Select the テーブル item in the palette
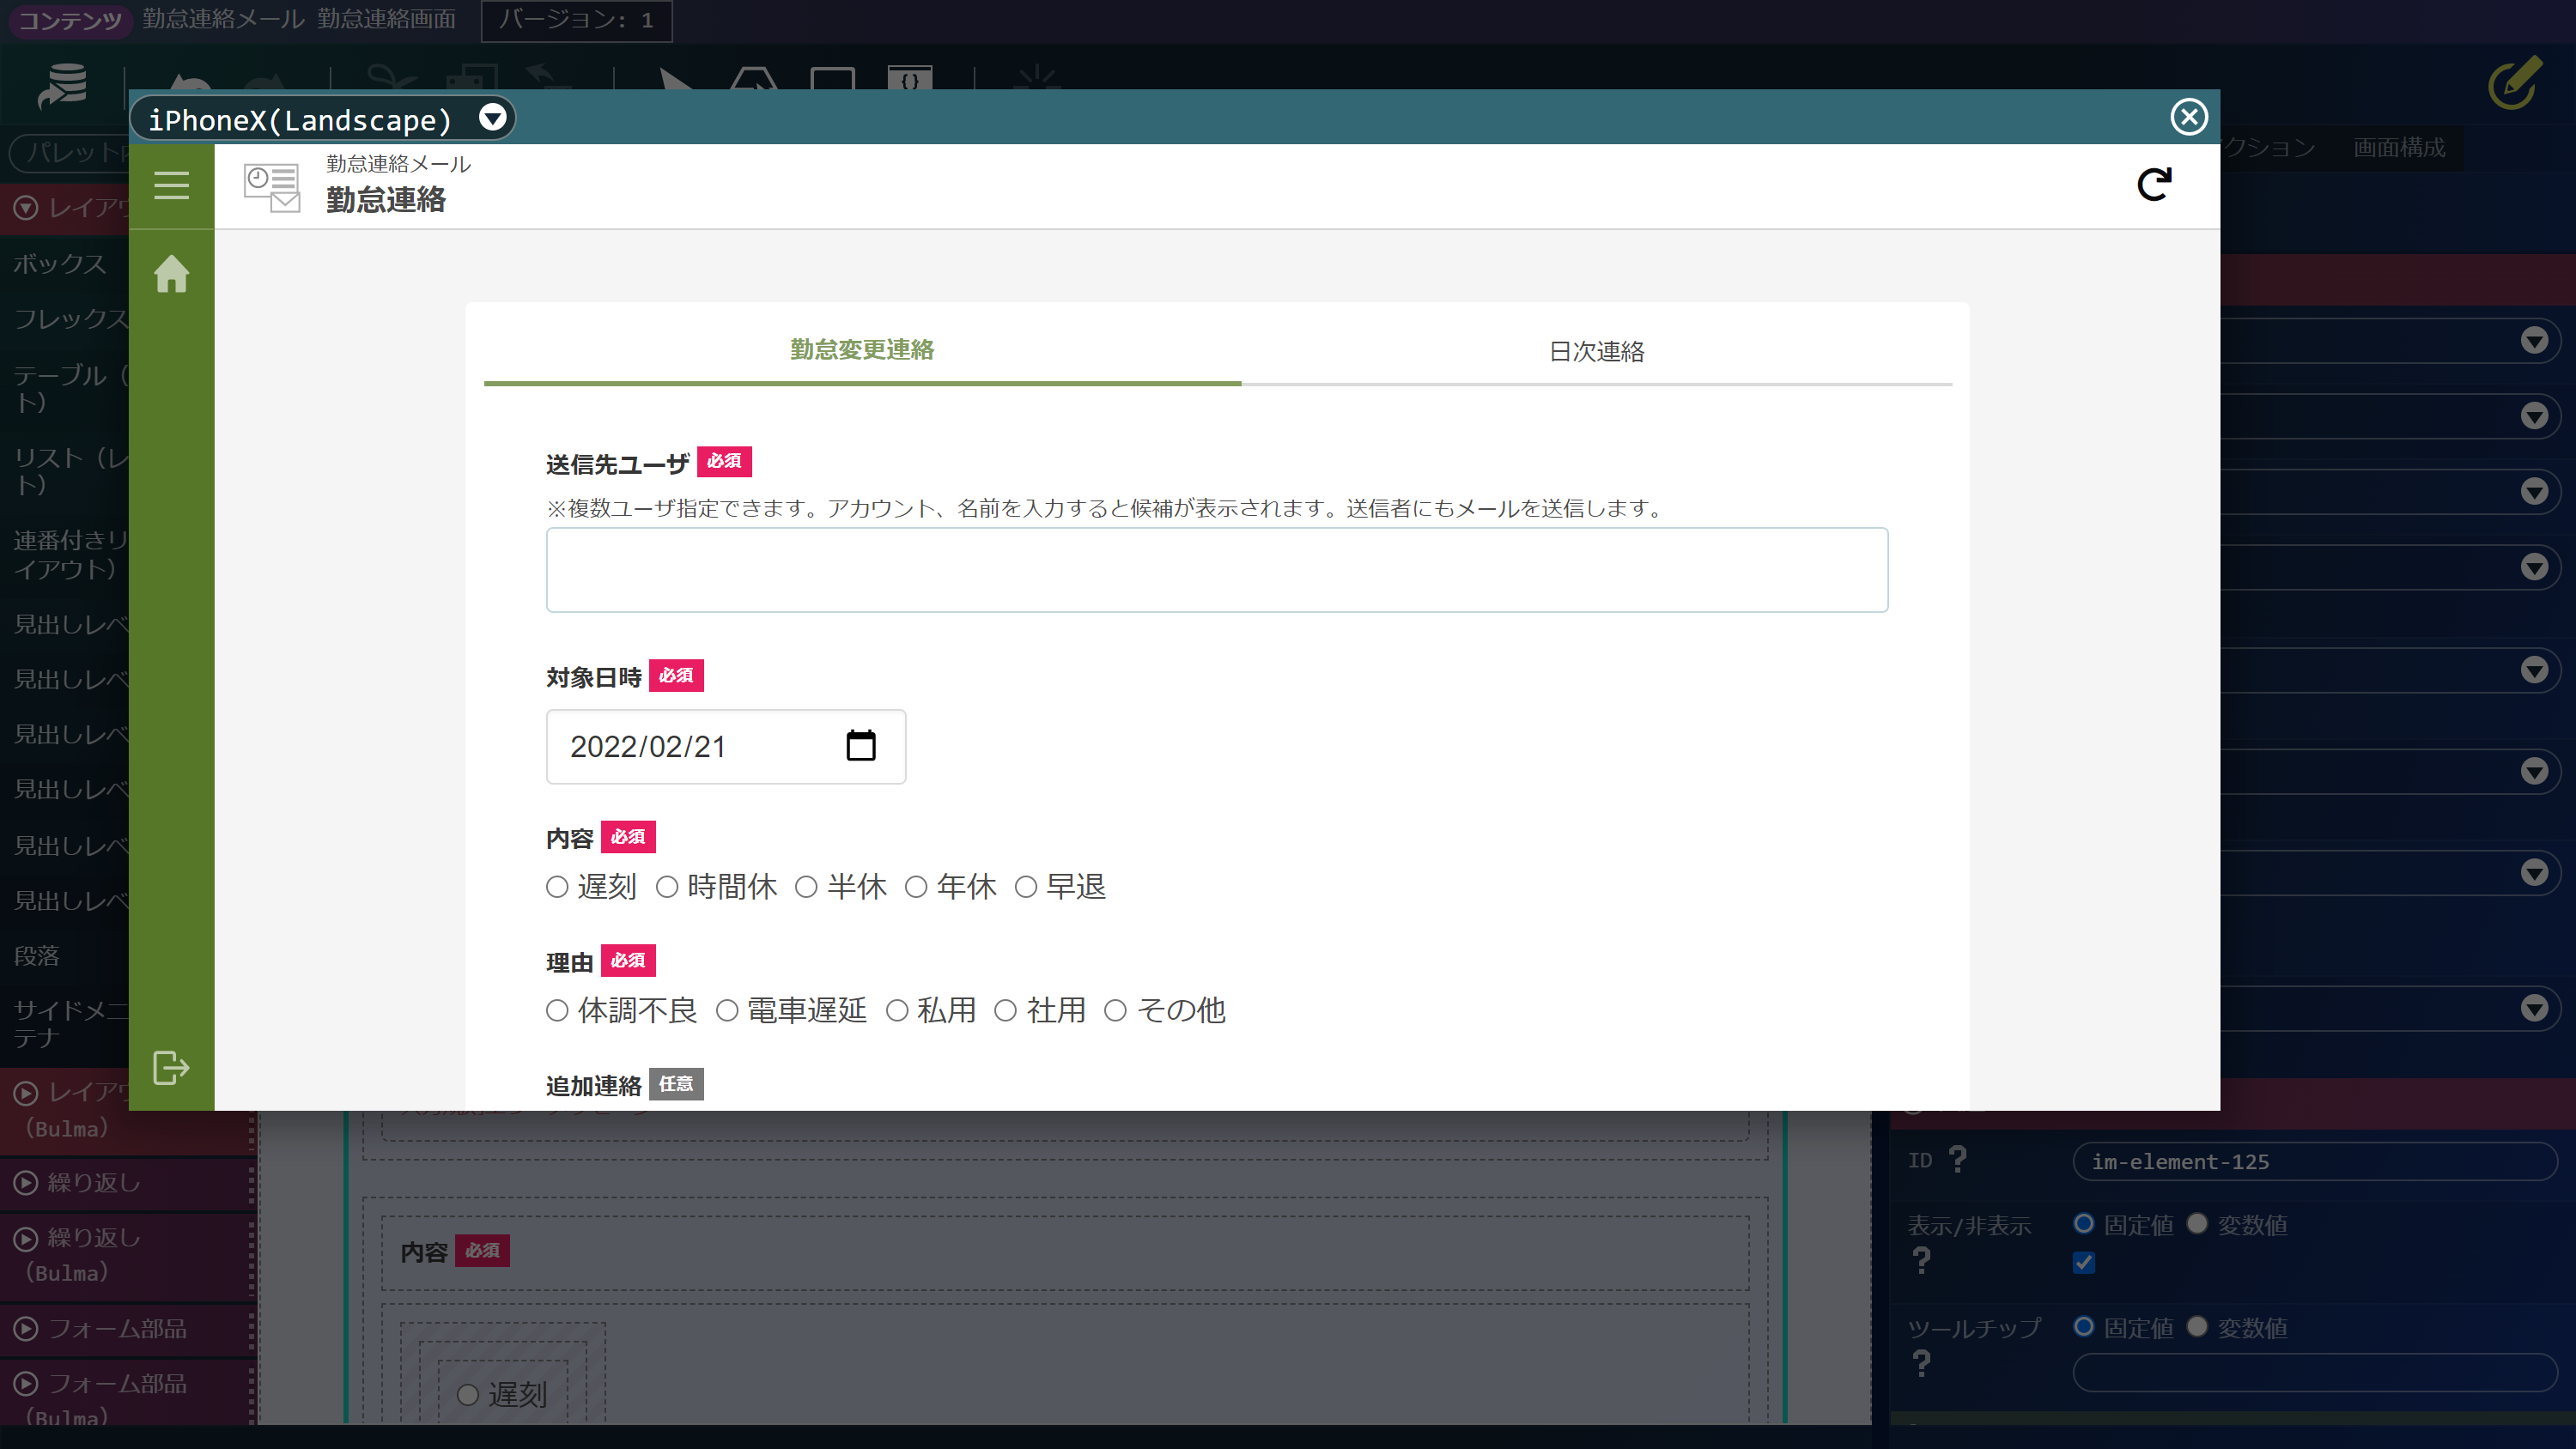 pyautogui.click(x=64, y=387)
